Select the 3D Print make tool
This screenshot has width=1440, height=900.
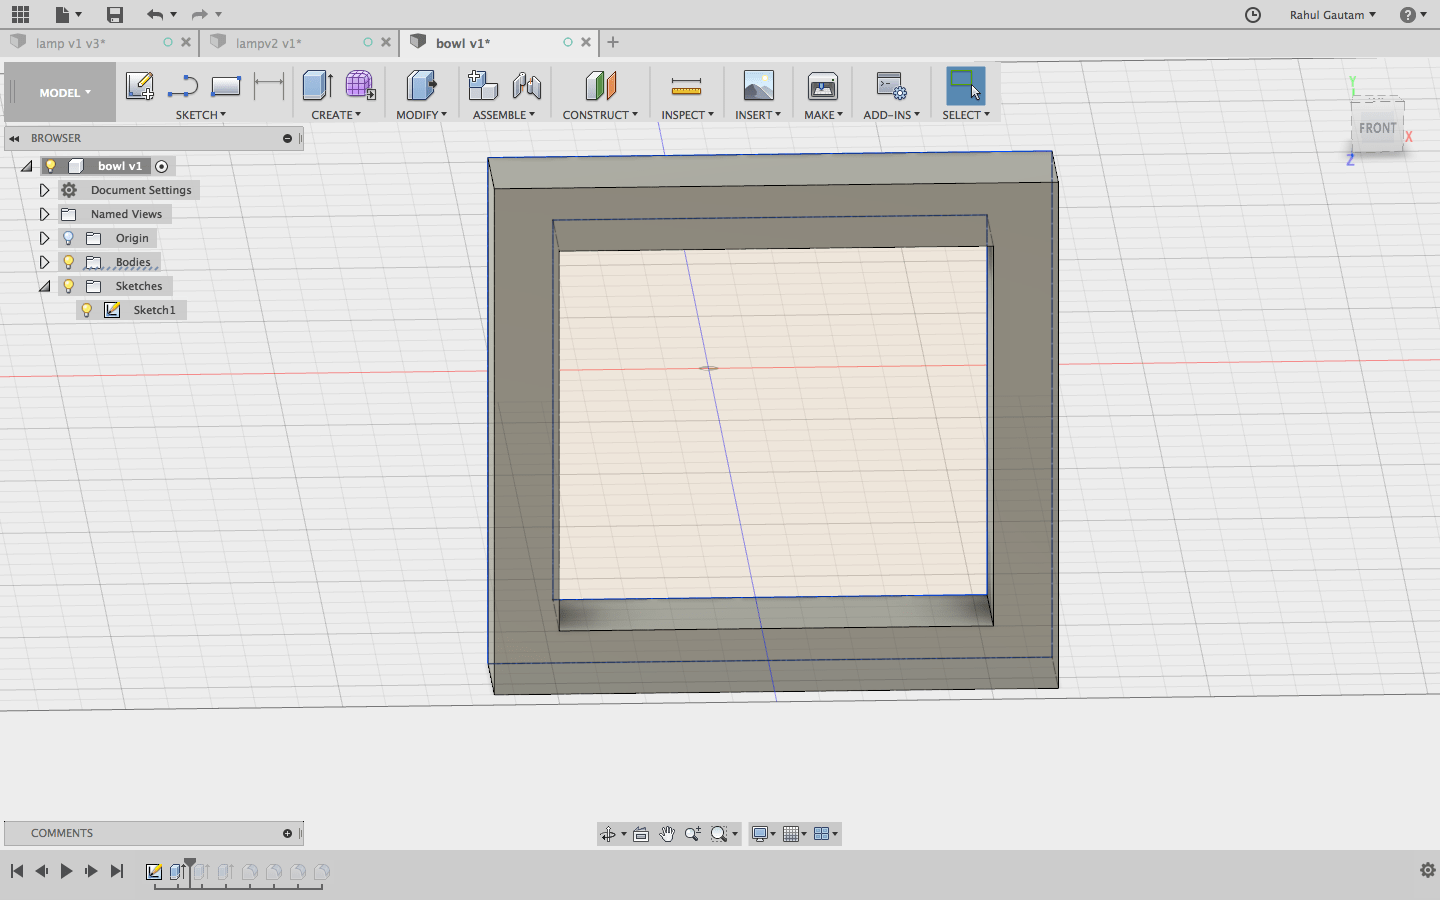[823, 86]
